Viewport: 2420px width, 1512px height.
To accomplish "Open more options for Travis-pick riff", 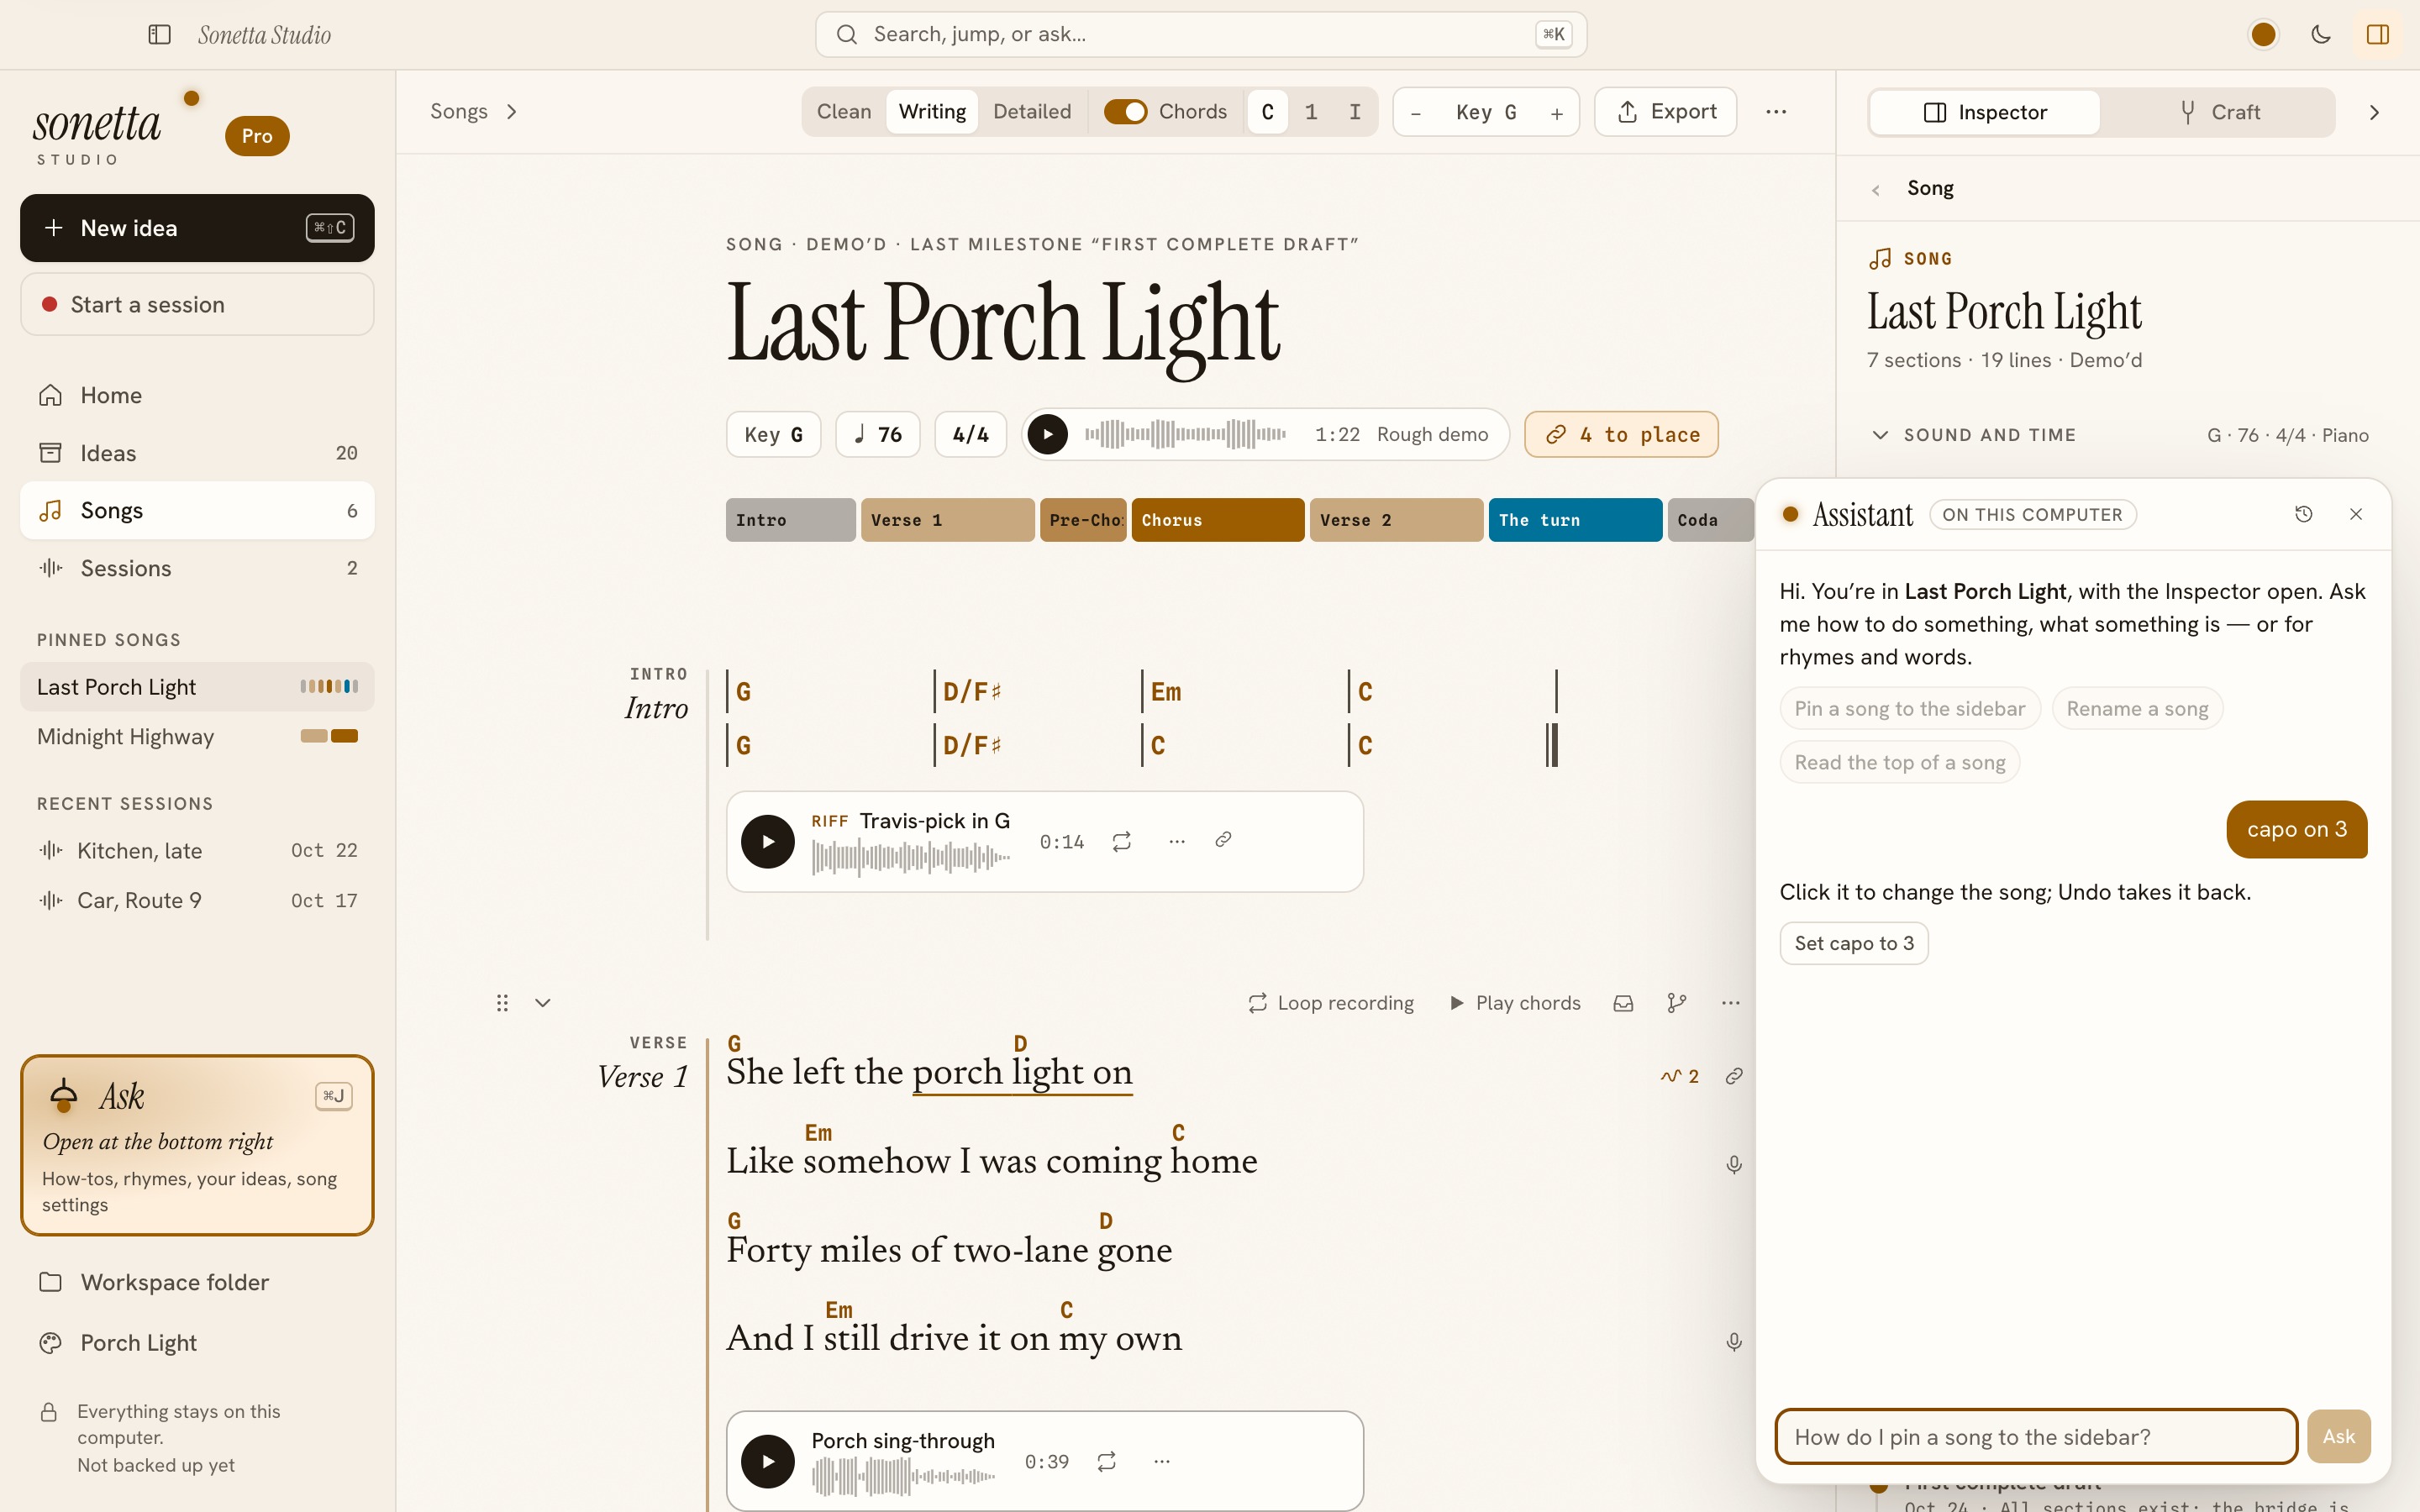I will tap(1177, 841).
